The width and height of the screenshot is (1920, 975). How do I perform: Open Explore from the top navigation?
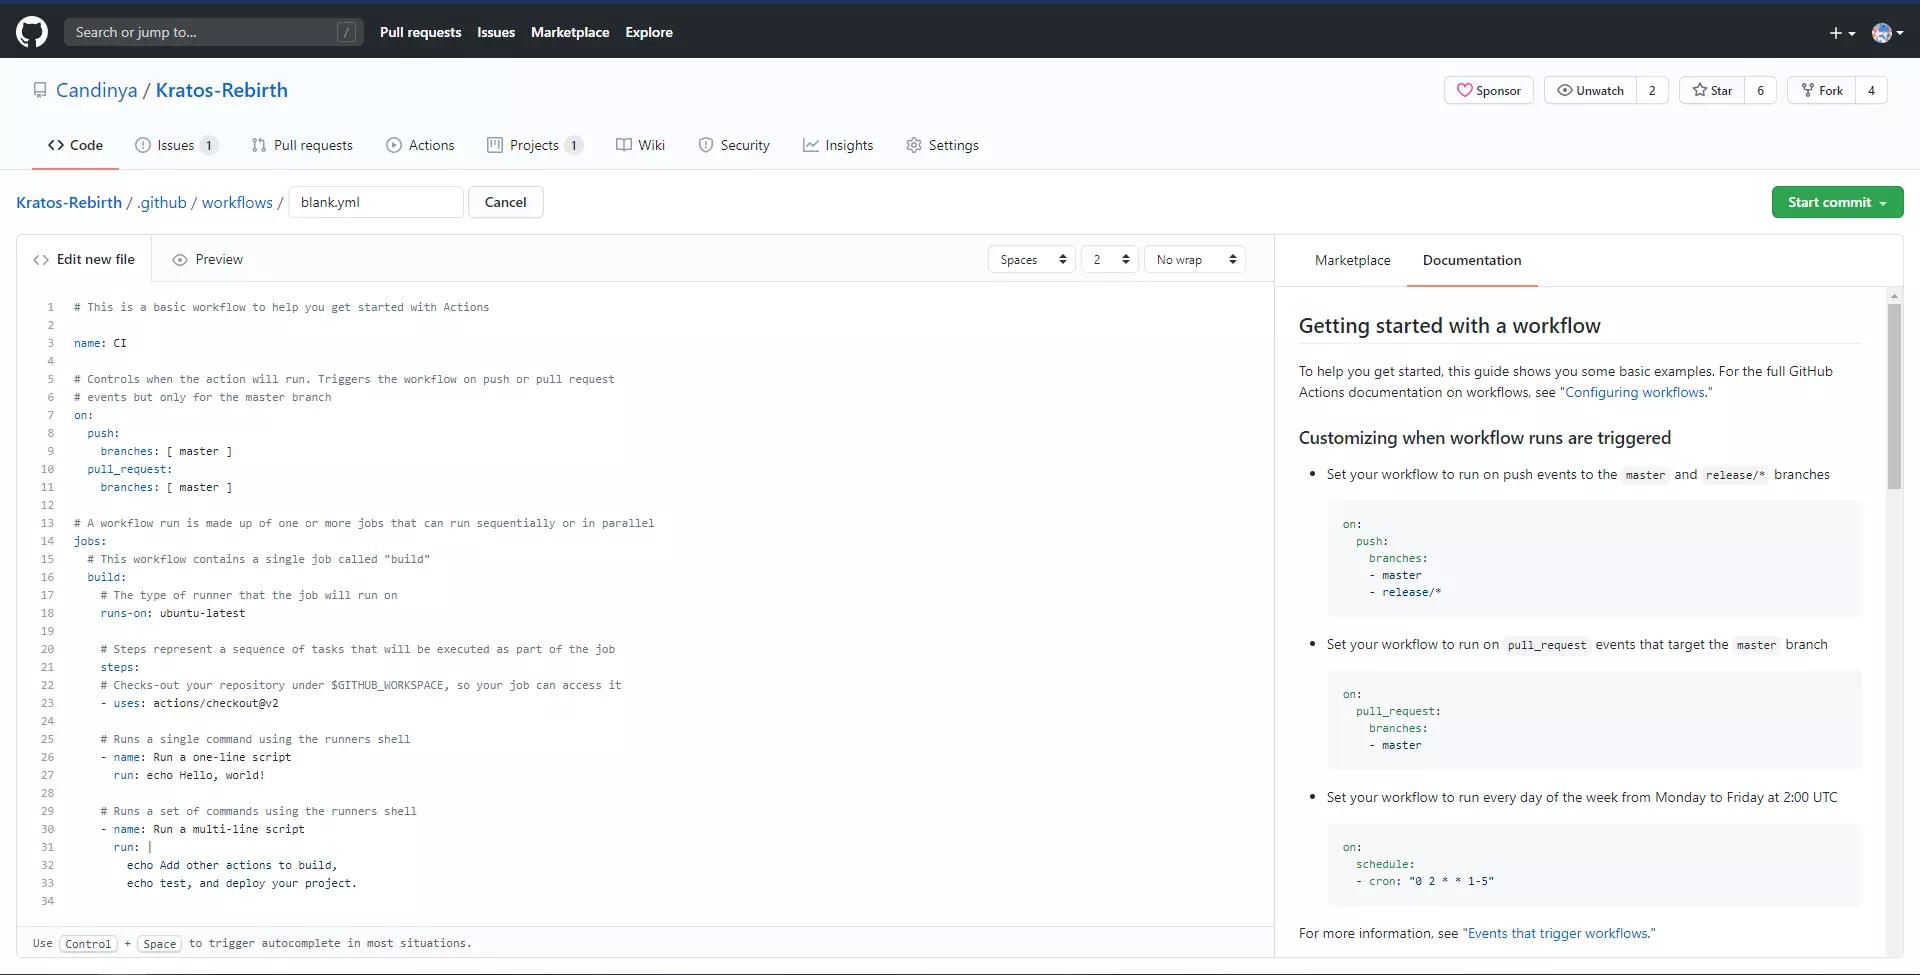[649, 32]
